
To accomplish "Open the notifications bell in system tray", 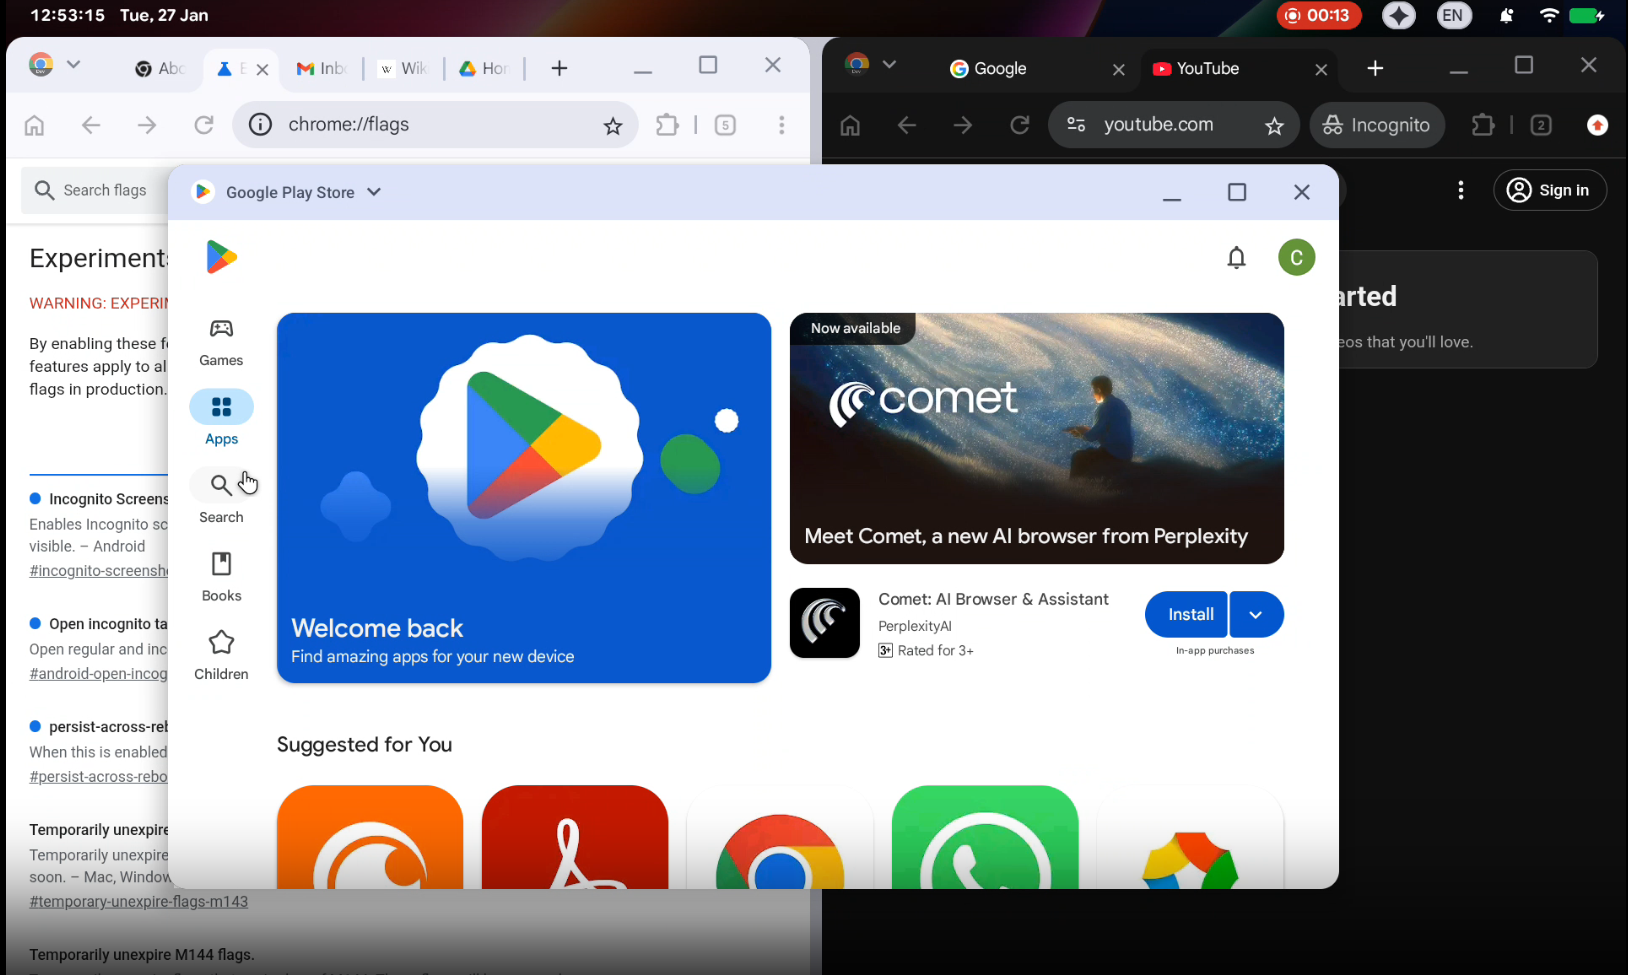I will [x=1506, y=15].
